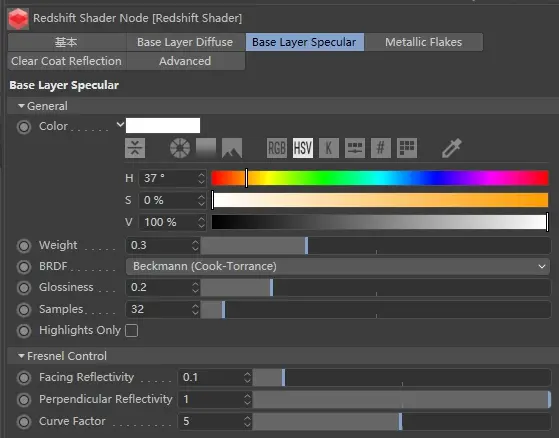Viewport: 559px width, 438px height.
Task: Toggle the Perpendicular Reflectivity animation dot
Action: (24, 400)
